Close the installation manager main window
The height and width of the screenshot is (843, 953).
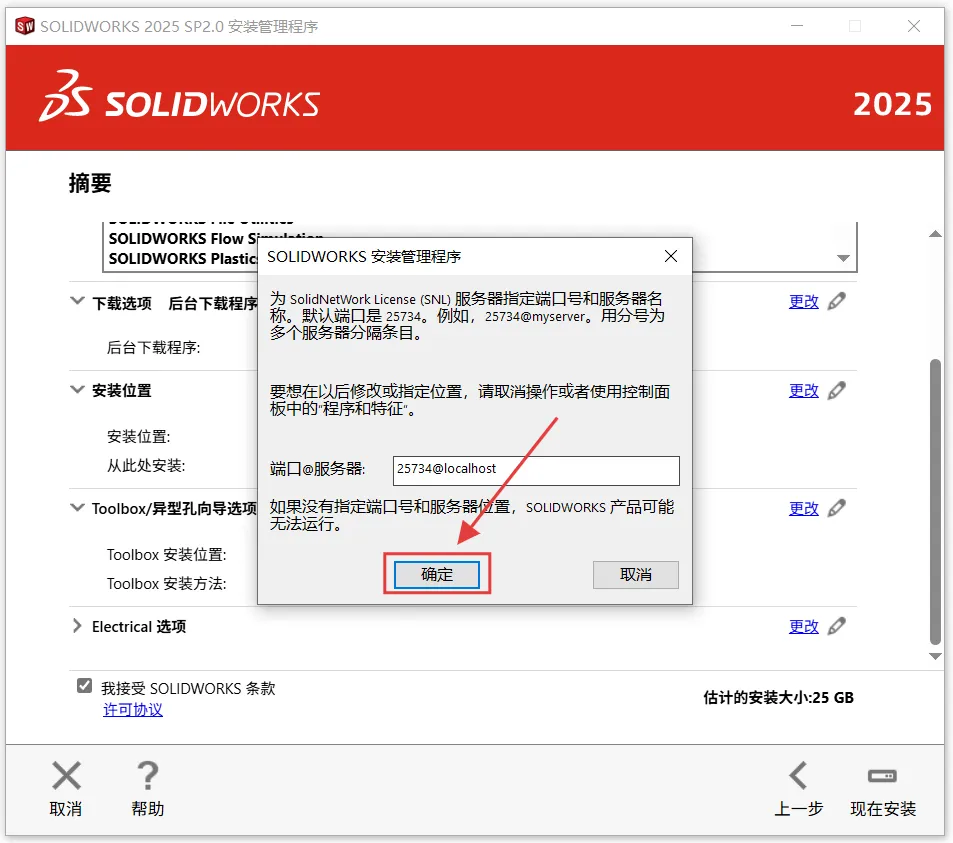913,26
